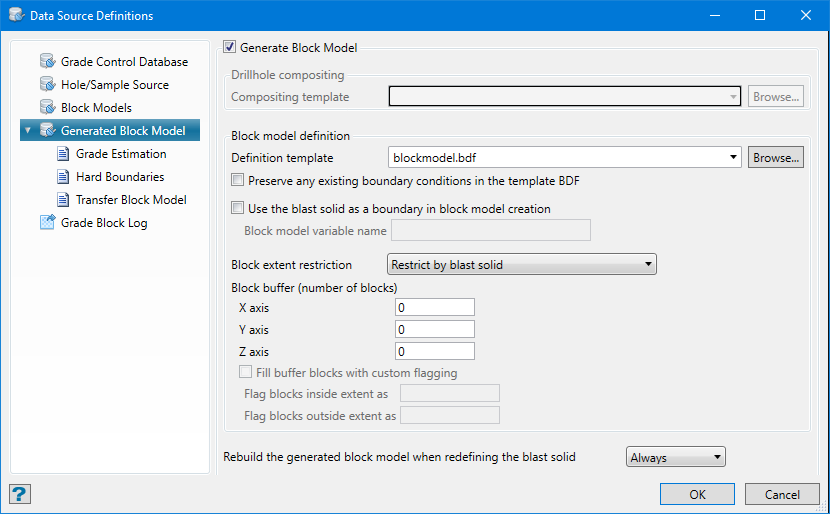
Task: Click the Grade Control Database icon
Action: pos(47,62)
